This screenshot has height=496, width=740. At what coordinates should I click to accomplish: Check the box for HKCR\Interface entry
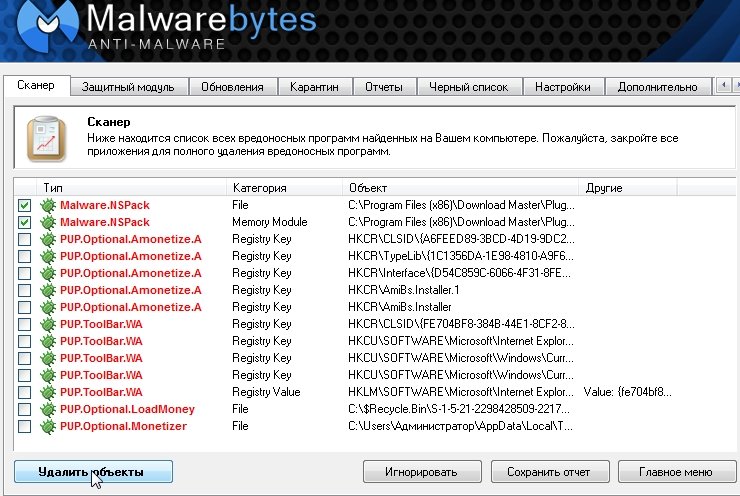point(25,273)
